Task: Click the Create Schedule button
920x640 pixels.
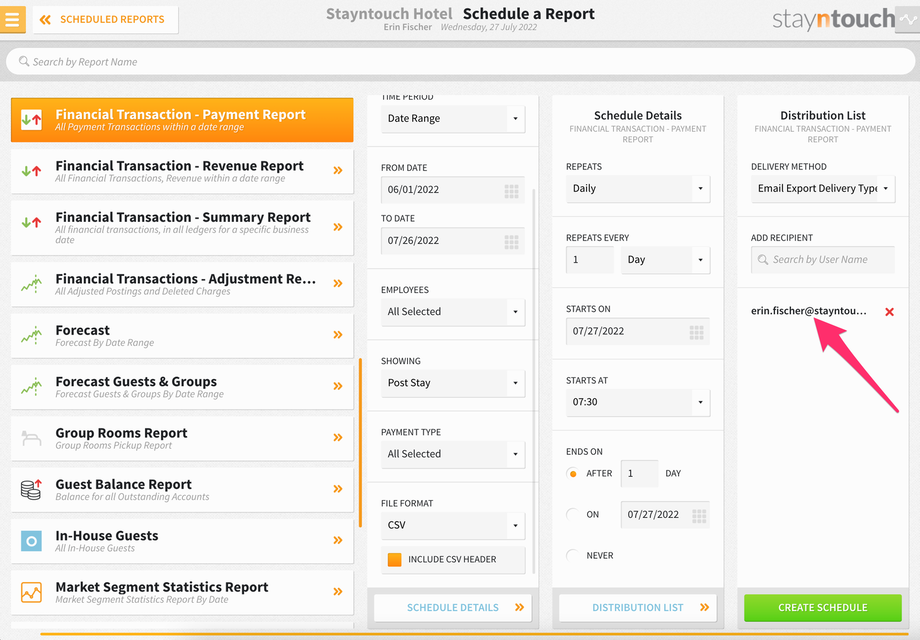Action: 823,608
